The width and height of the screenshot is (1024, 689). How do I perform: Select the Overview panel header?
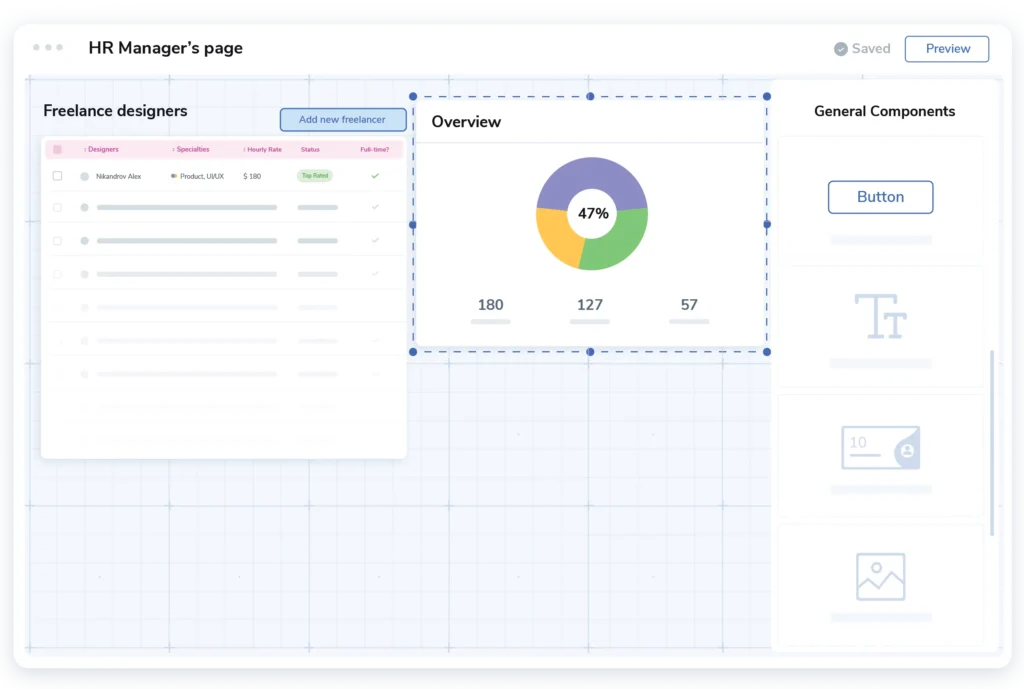466,122
